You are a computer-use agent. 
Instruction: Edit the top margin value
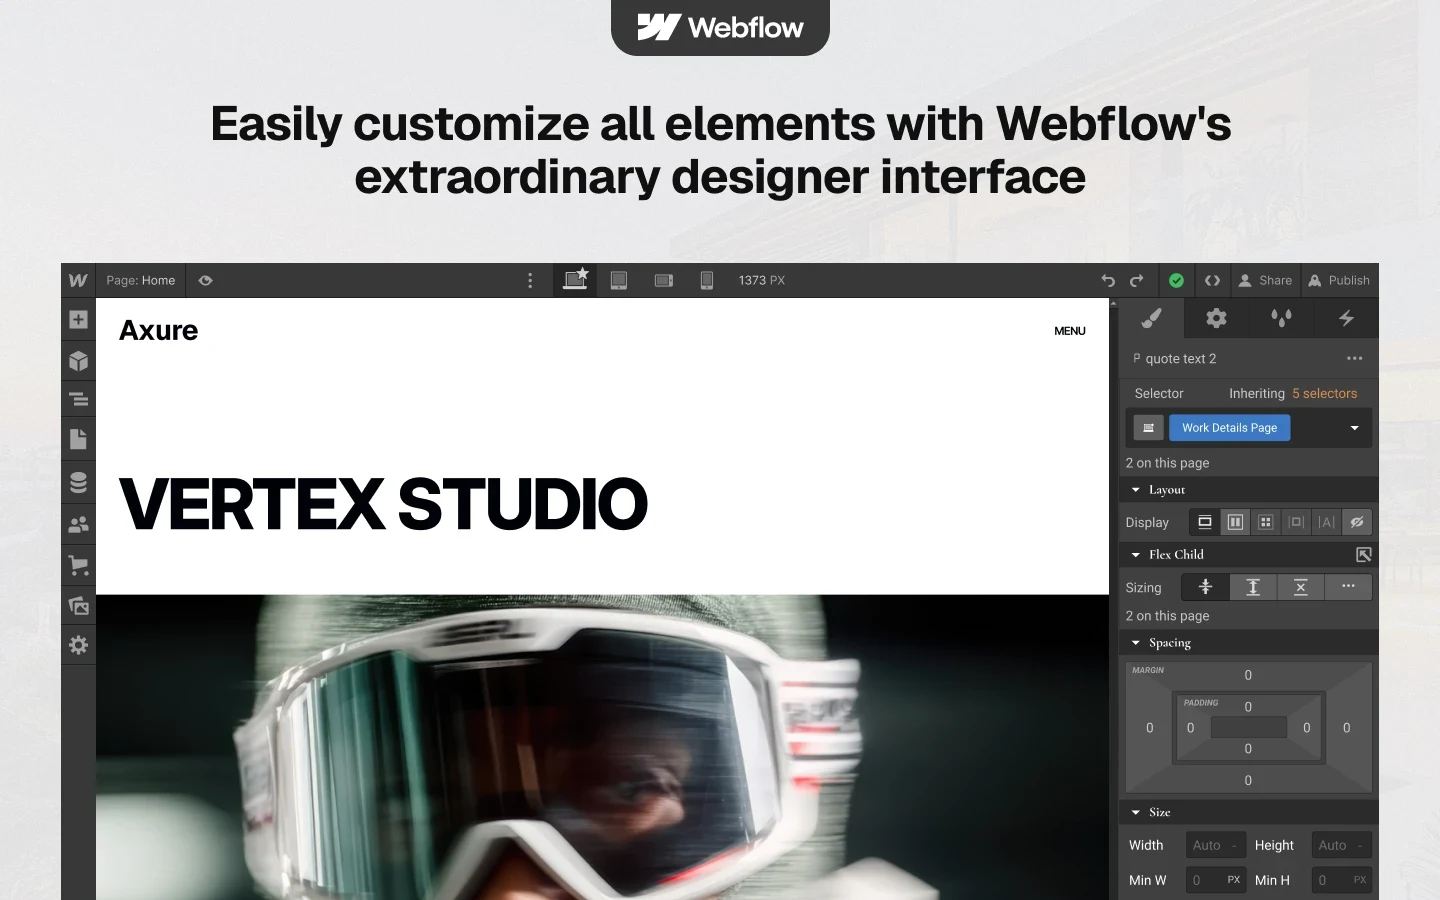click(1248, 675)
